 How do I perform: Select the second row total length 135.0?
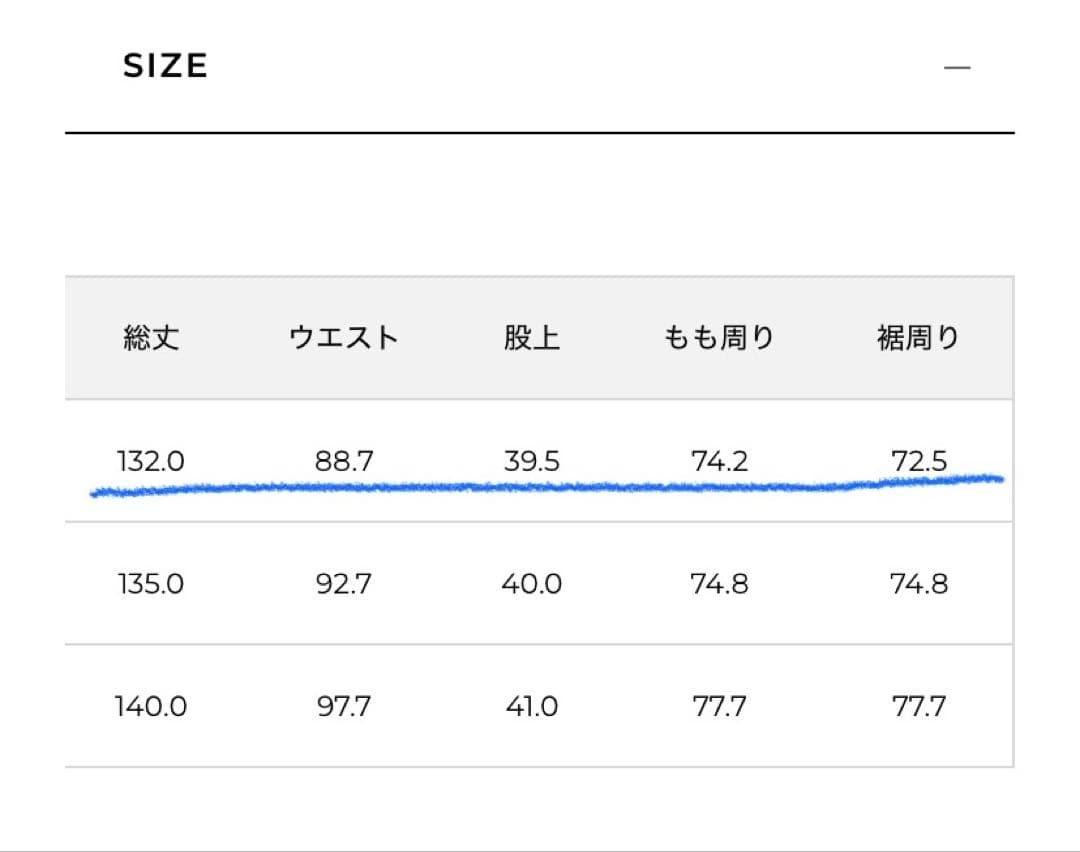click(149, 584)
